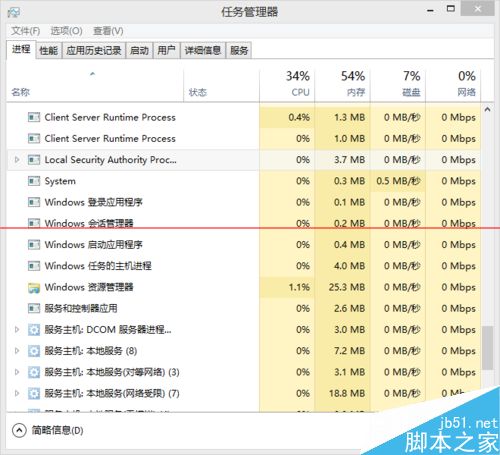
Task: Click icon beside Windows 任务的主机进程
Action: pos(34,266)
